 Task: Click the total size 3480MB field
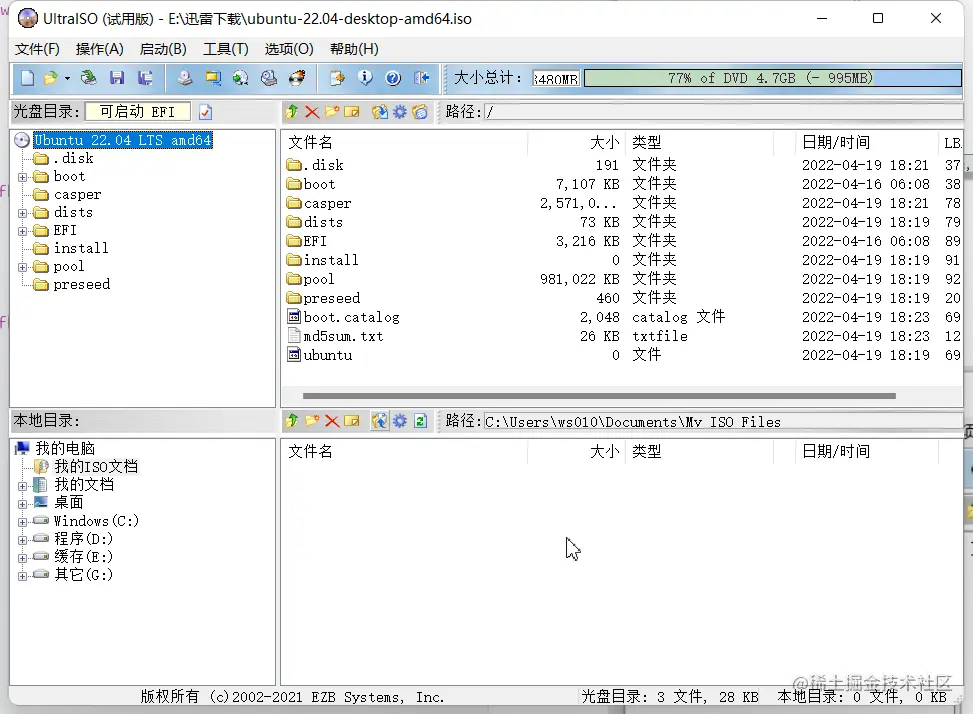click(556, 79)
